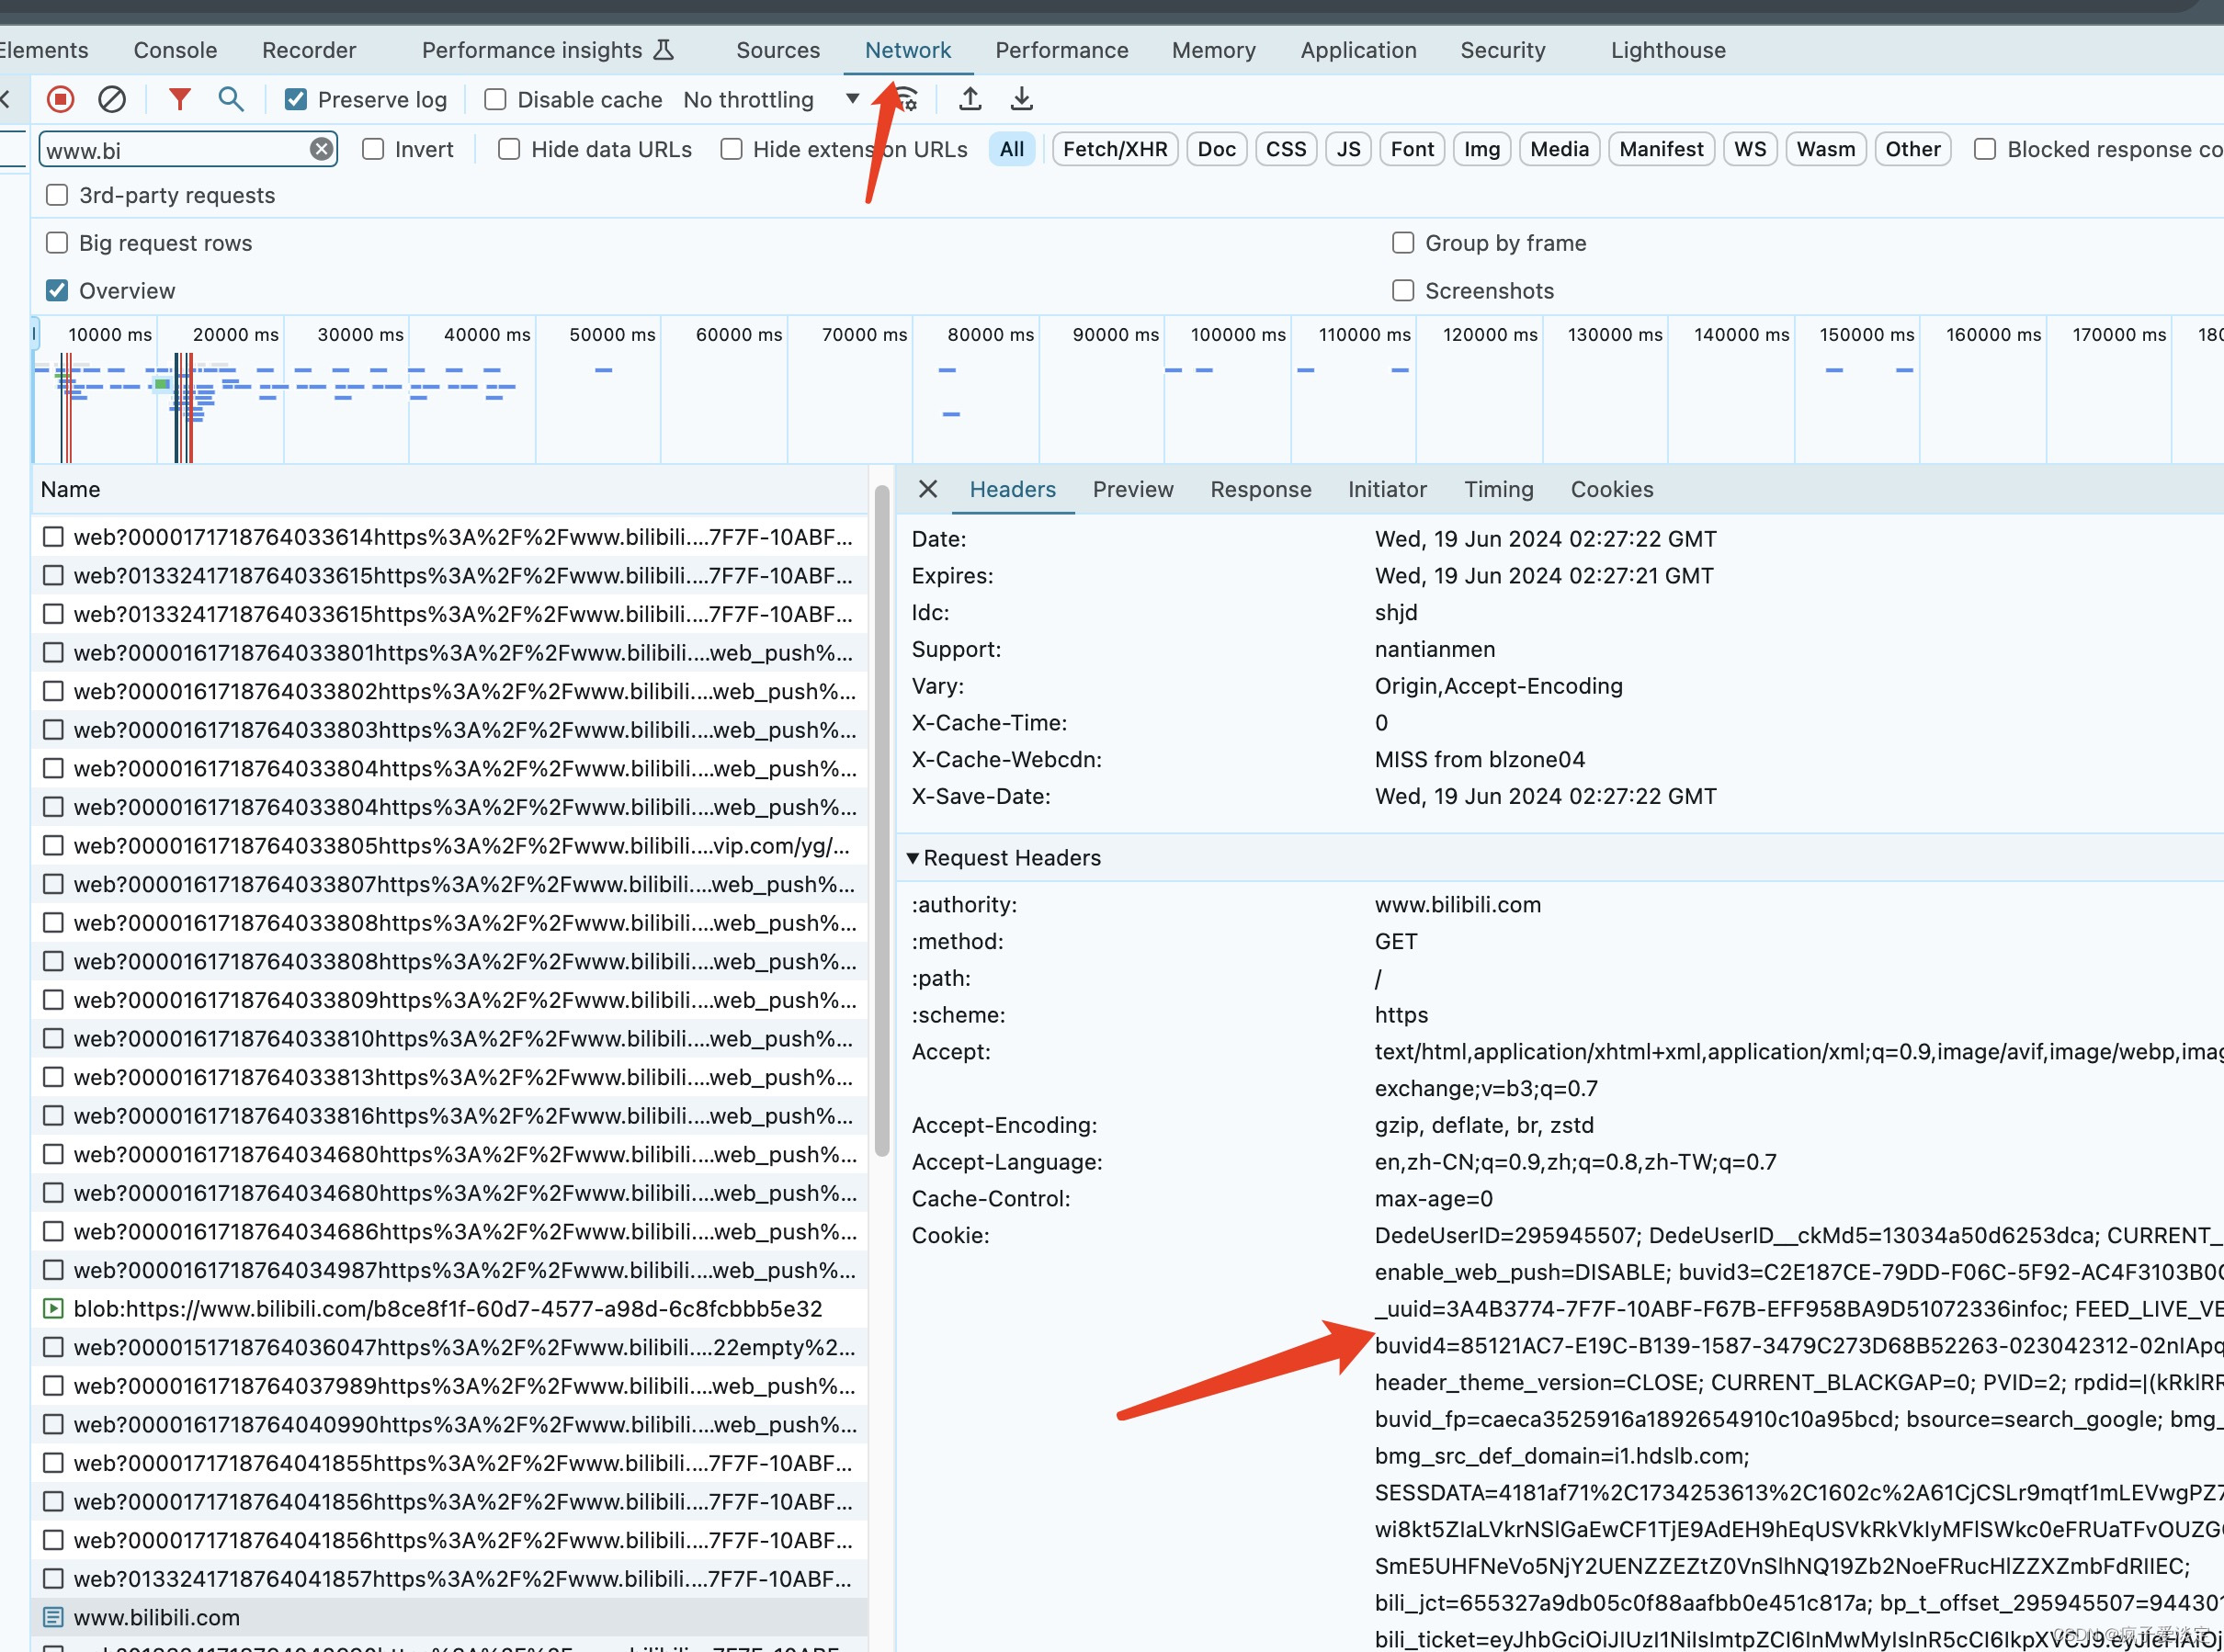Screen dimensions: 2224x1652
Task: Export requests as HAR file
Action: pyautogui.click(x=1021, y=99)
